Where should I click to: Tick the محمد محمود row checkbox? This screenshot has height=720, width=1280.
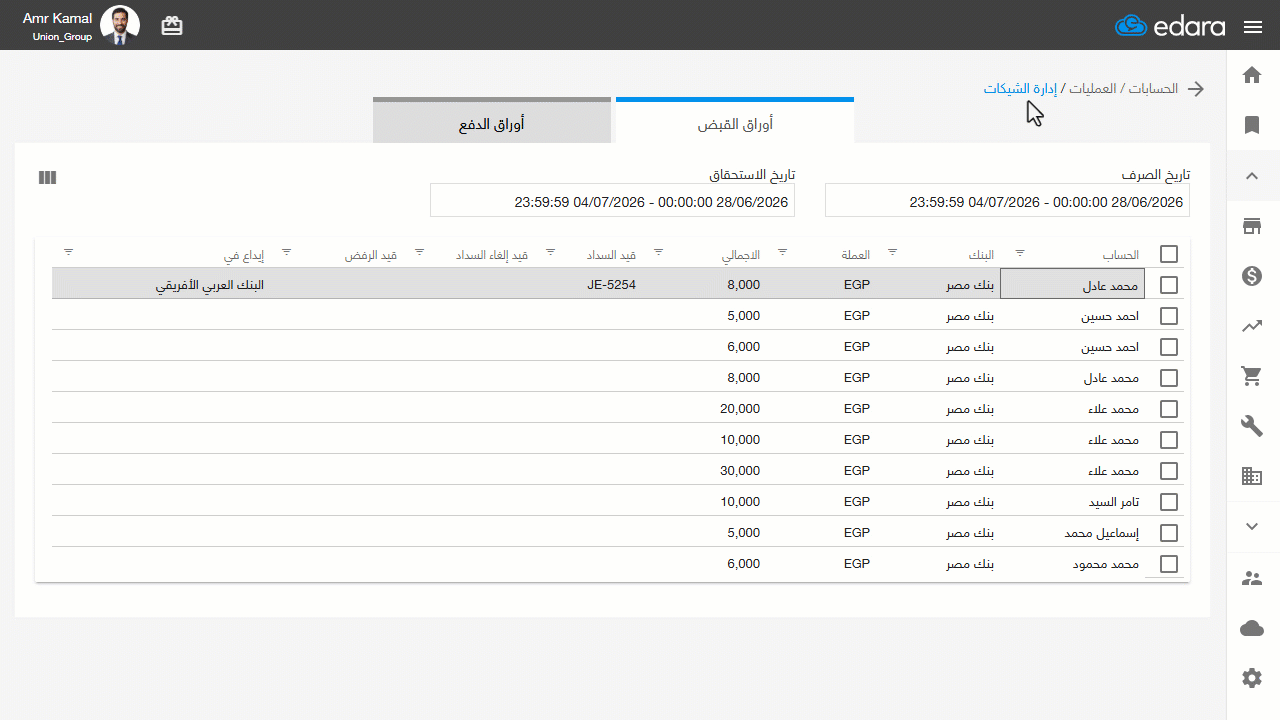1169,564
